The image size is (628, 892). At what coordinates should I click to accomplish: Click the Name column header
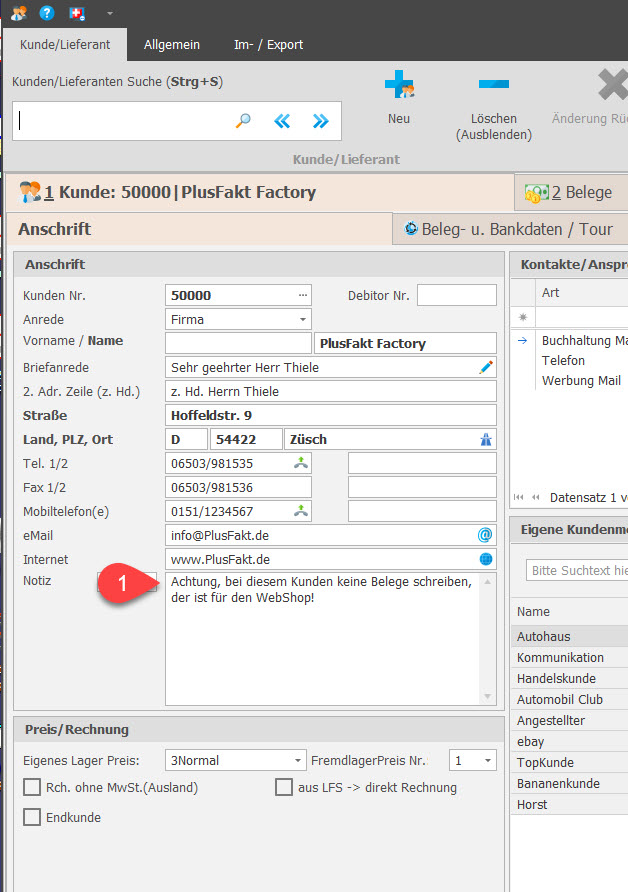coord(569,612)
